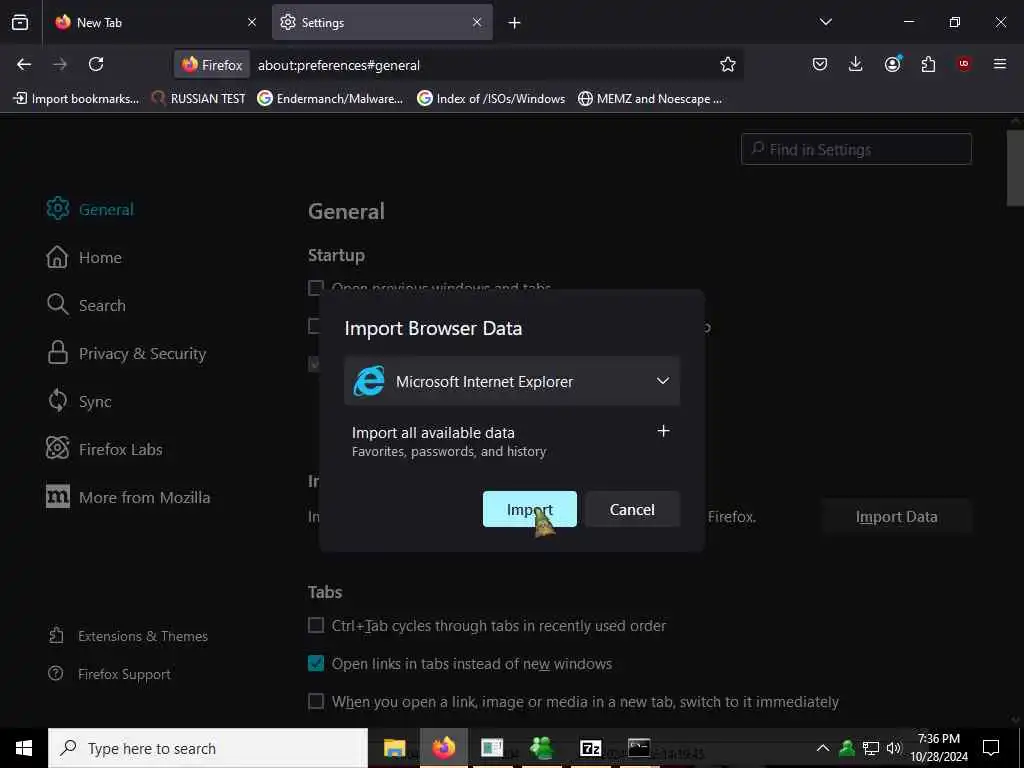Select the Settings tab
The height and width of the screenshot is (768, 1024).
tap(382, 22)
